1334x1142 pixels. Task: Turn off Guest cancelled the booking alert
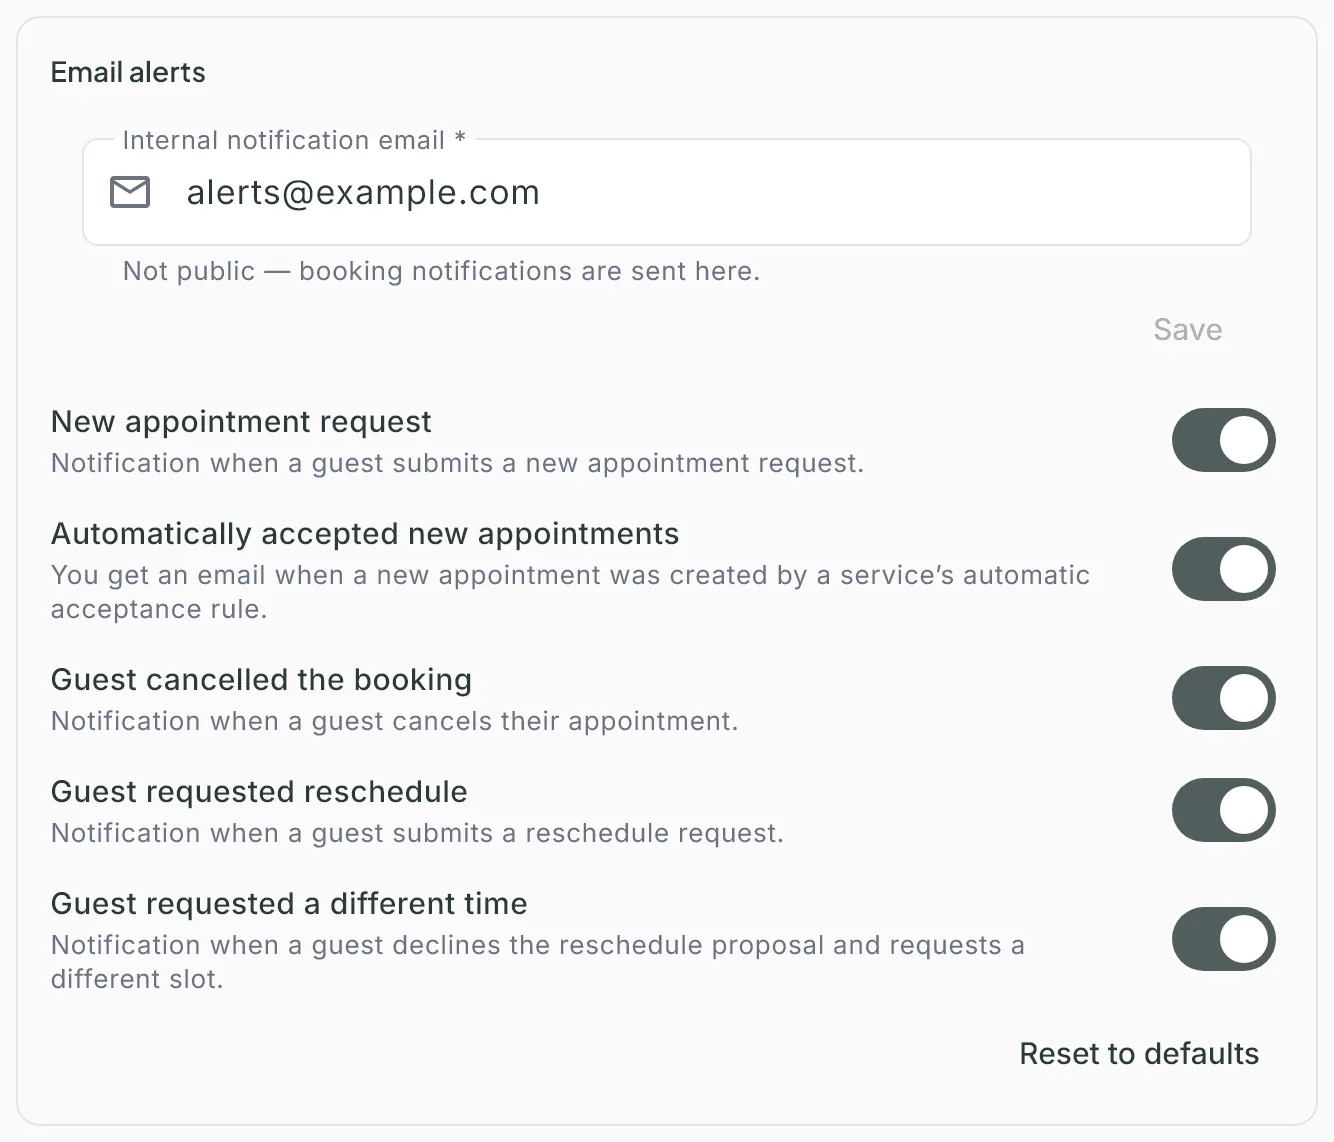[x=1223, y=698]
